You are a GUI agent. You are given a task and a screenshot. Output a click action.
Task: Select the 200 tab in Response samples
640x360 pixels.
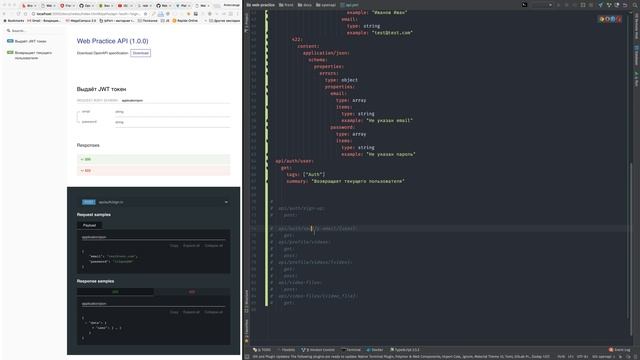116,292
